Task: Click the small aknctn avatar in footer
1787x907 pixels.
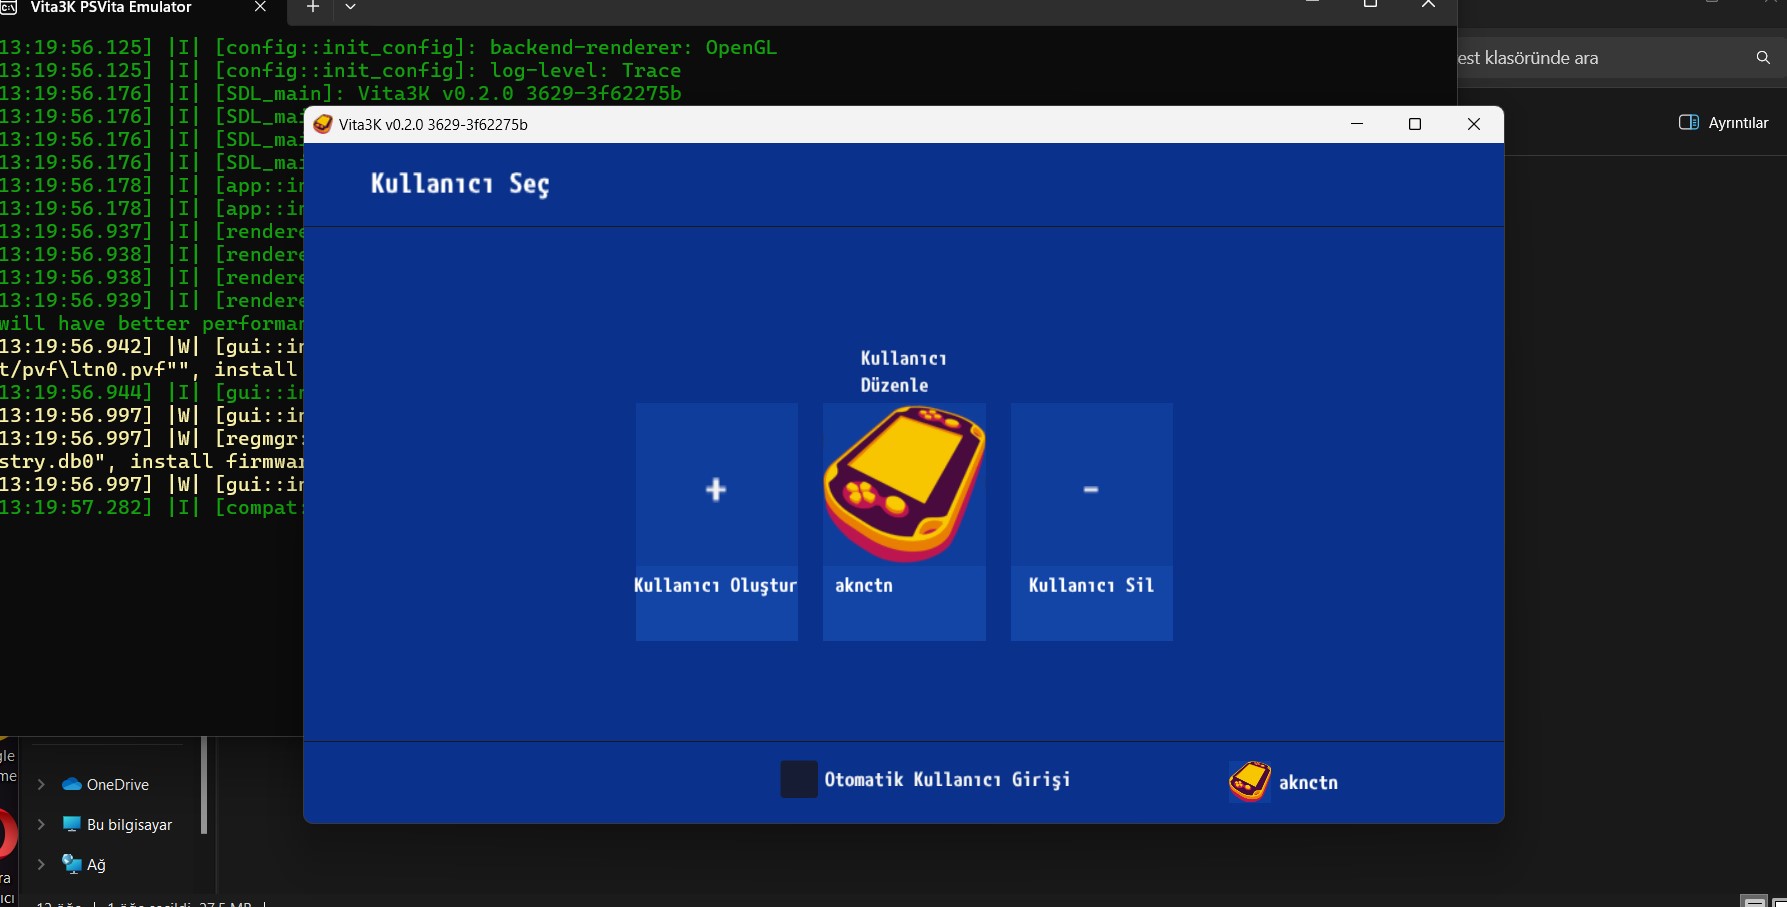Action: pyautogui.click(x=1249, y=782)
